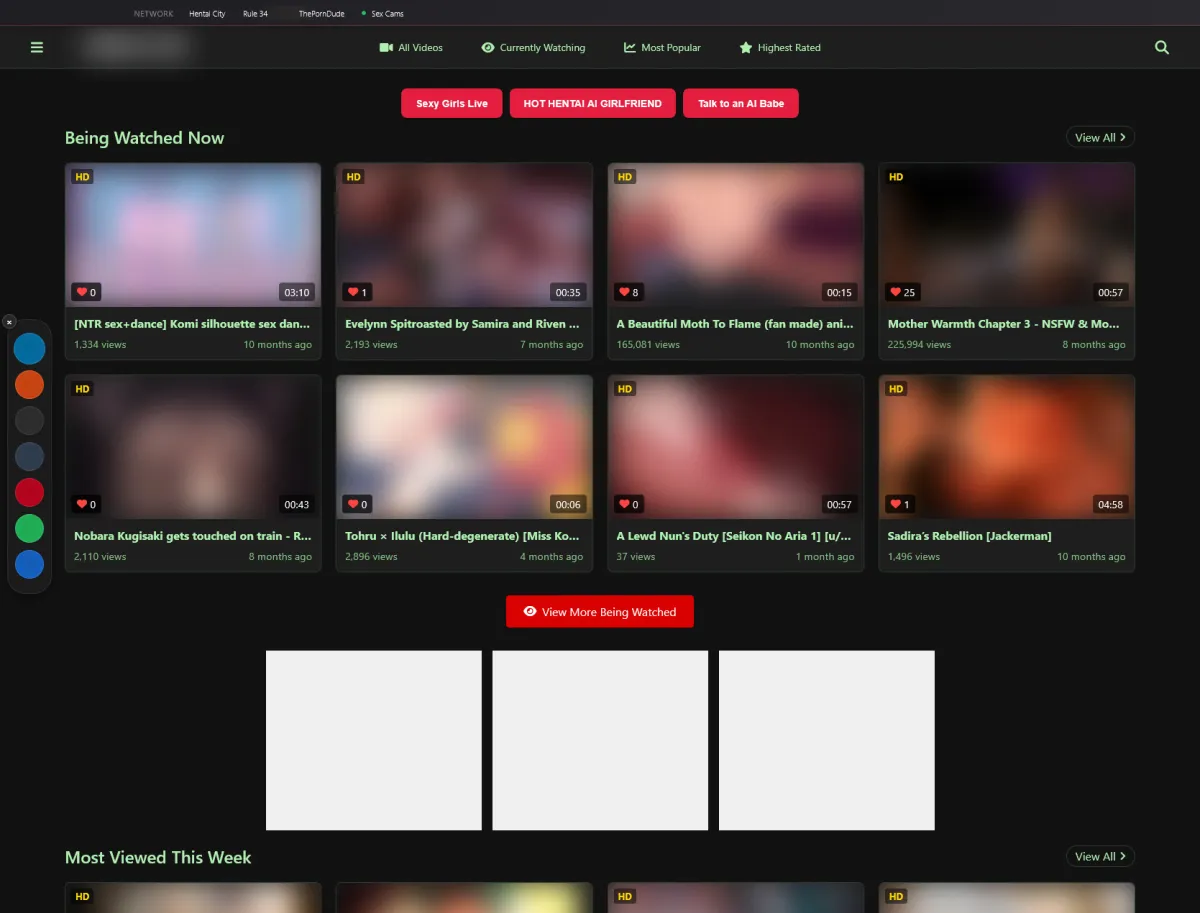The image size is (1200, 913).
Task: Expand View All for Being Watched Now
Action: point(1100,138)
